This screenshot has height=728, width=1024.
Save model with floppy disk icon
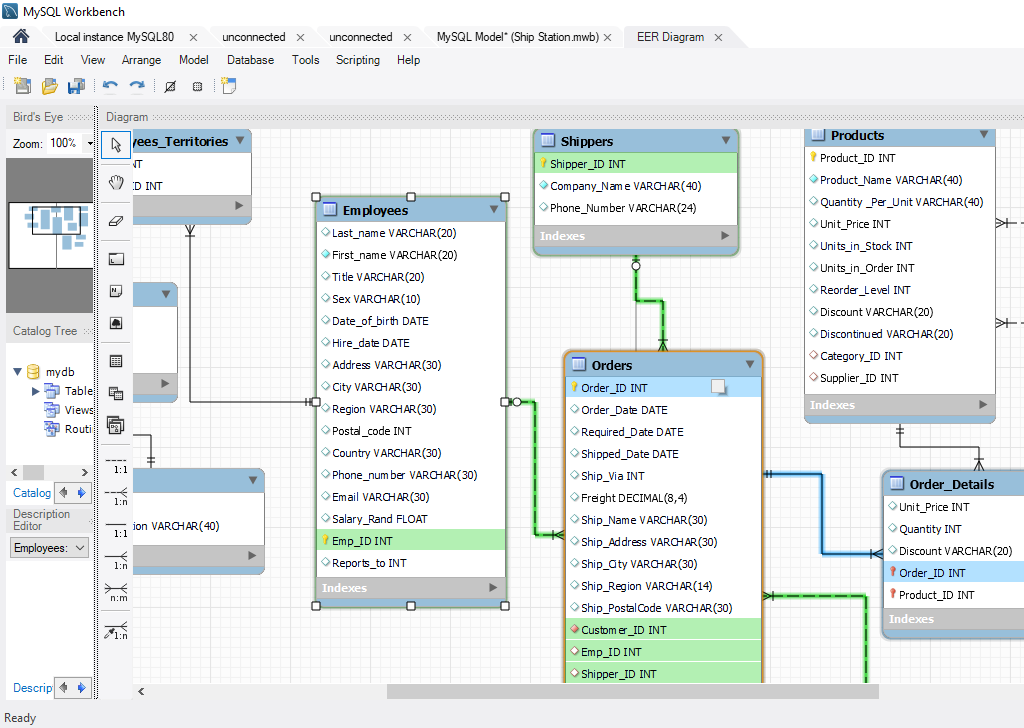coord(76,86)
